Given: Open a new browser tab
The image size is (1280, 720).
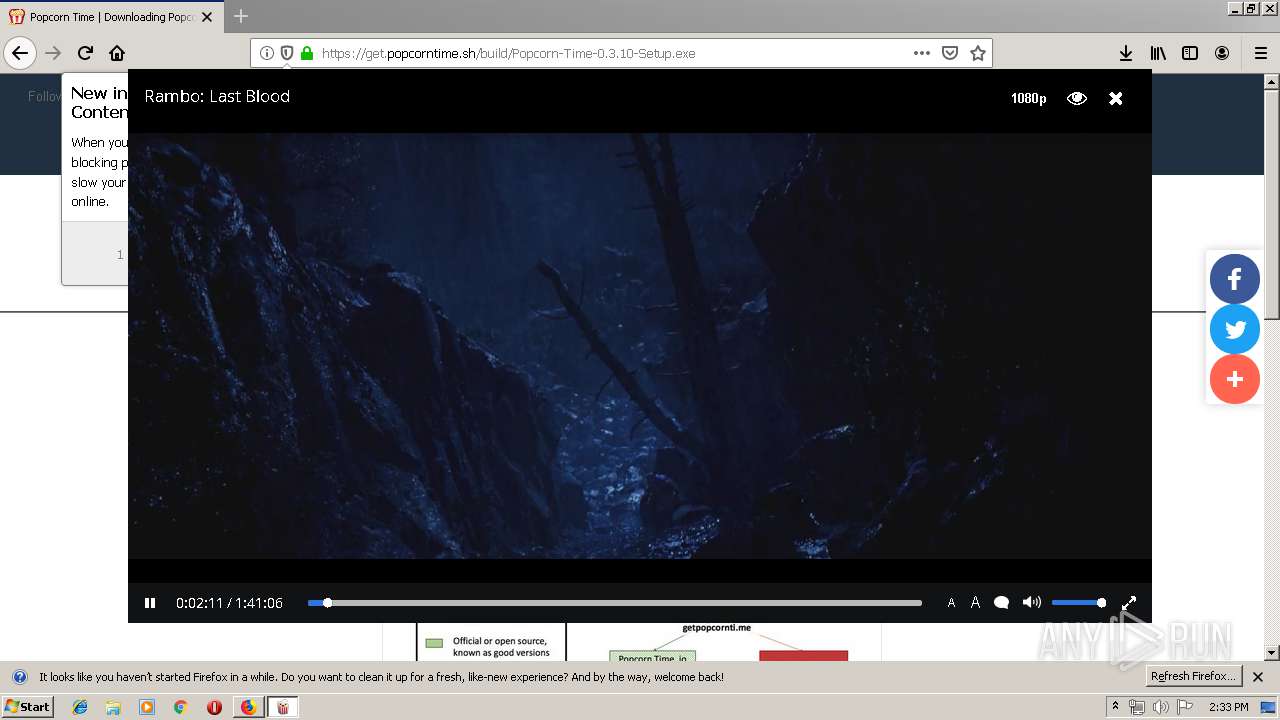Looking at the screenshot, I should click(x=241, y=16).
